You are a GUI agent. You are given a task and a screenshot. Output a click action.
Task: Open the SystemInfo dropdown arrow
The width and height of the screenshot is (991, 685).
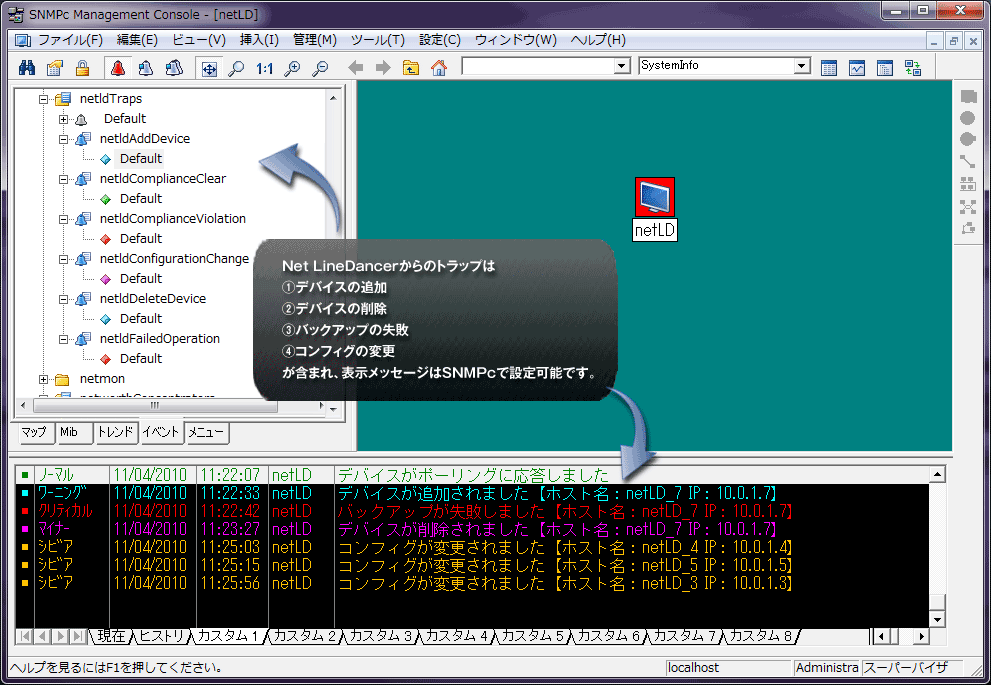[802, 66]
